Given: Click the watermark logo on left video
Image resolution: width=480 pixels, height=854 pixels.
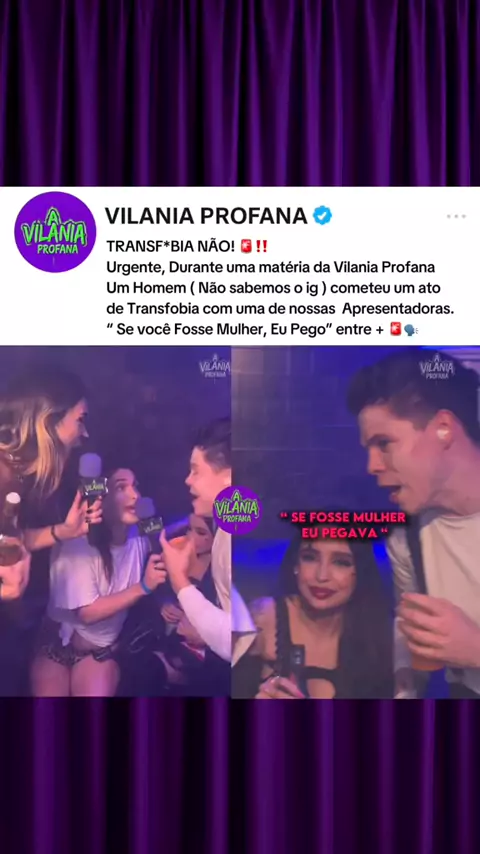Looking at the screenshot, I should coord(214,366).
